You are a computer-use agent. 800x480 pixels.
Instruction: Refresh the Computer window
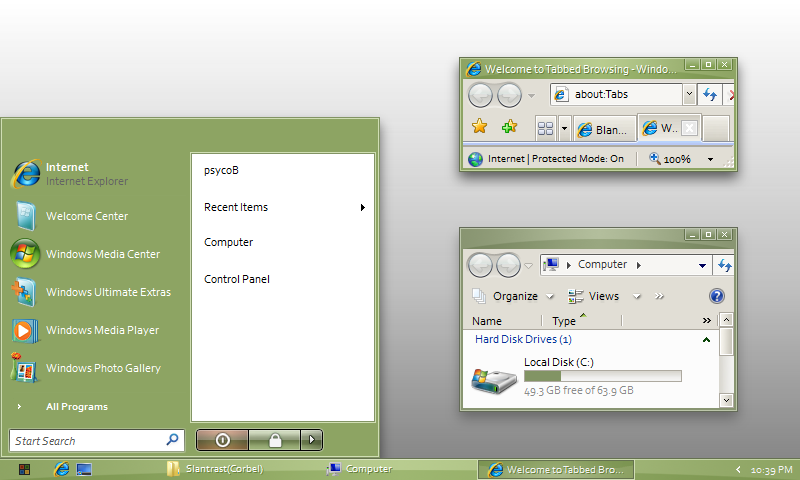tap(724, 265)
